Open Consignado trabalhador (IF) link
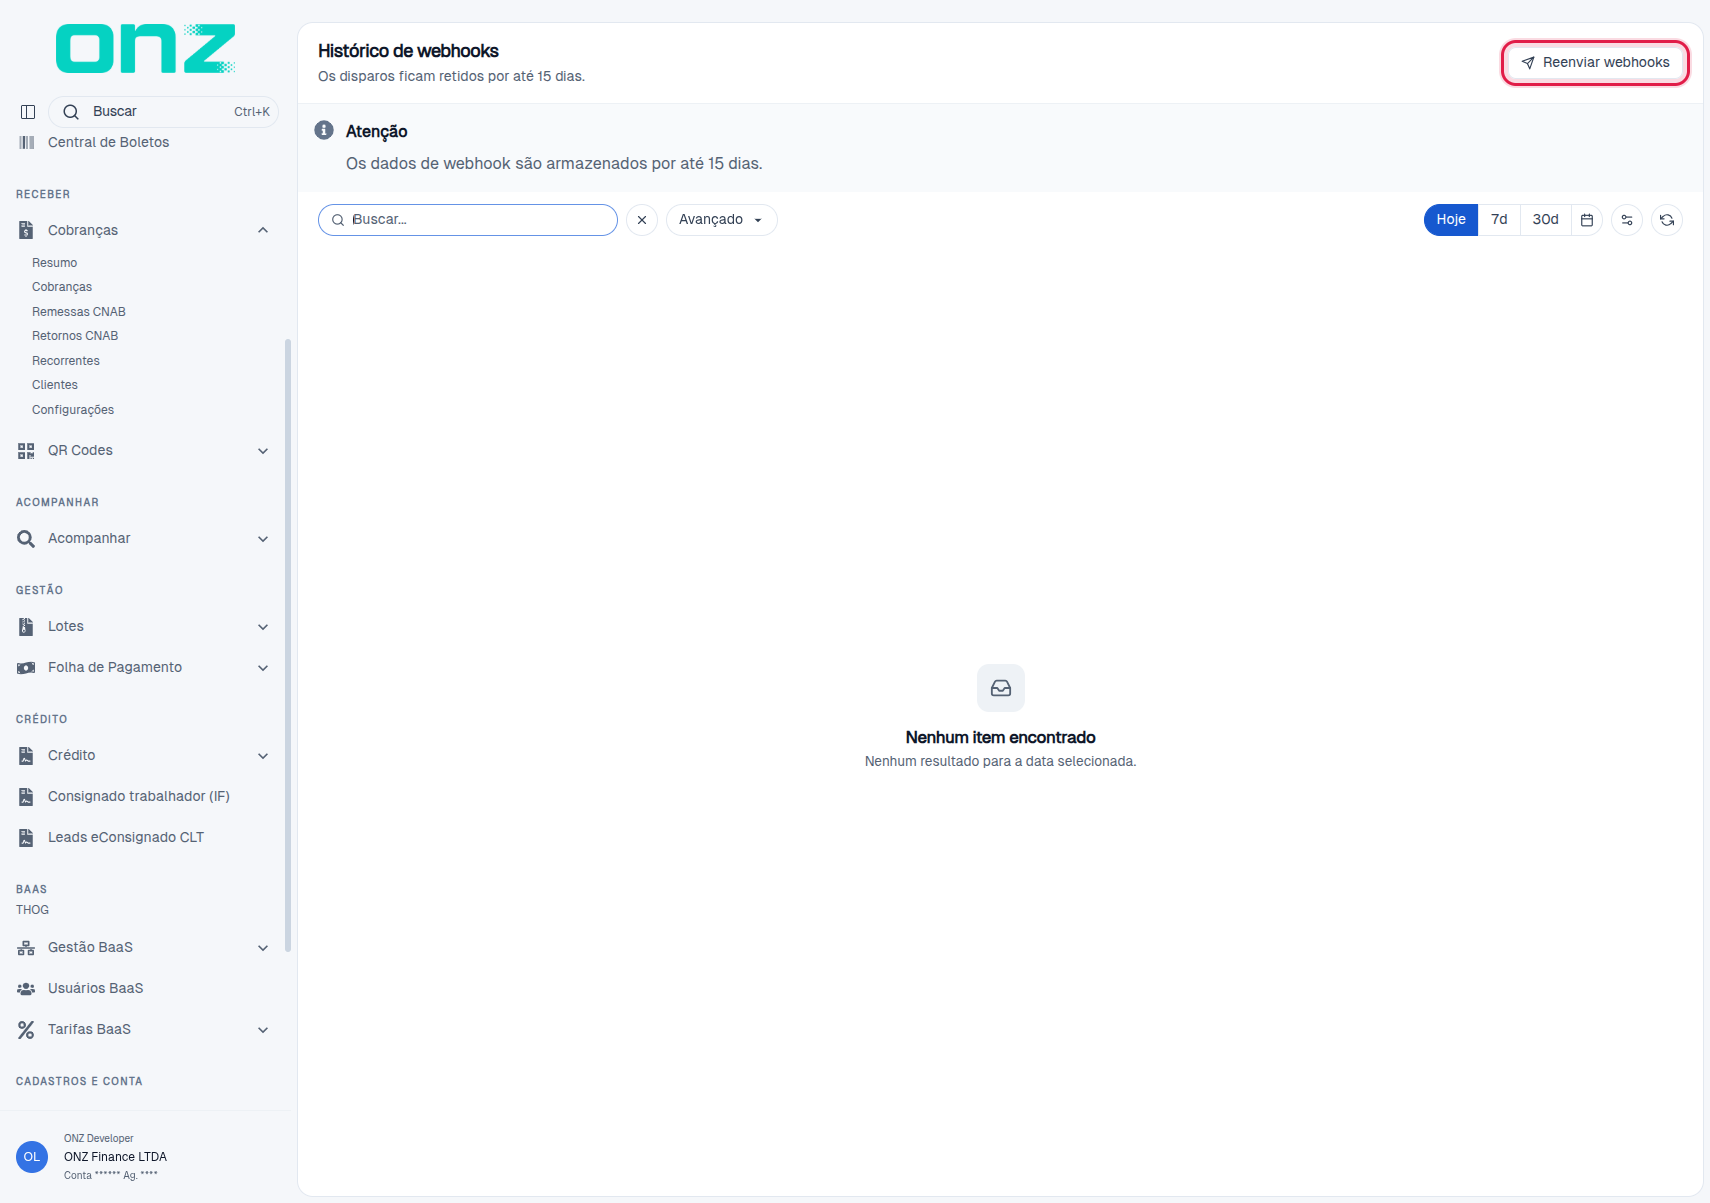The width and height of the screenshot is (1710, 1203). click(x=139, y=797)
